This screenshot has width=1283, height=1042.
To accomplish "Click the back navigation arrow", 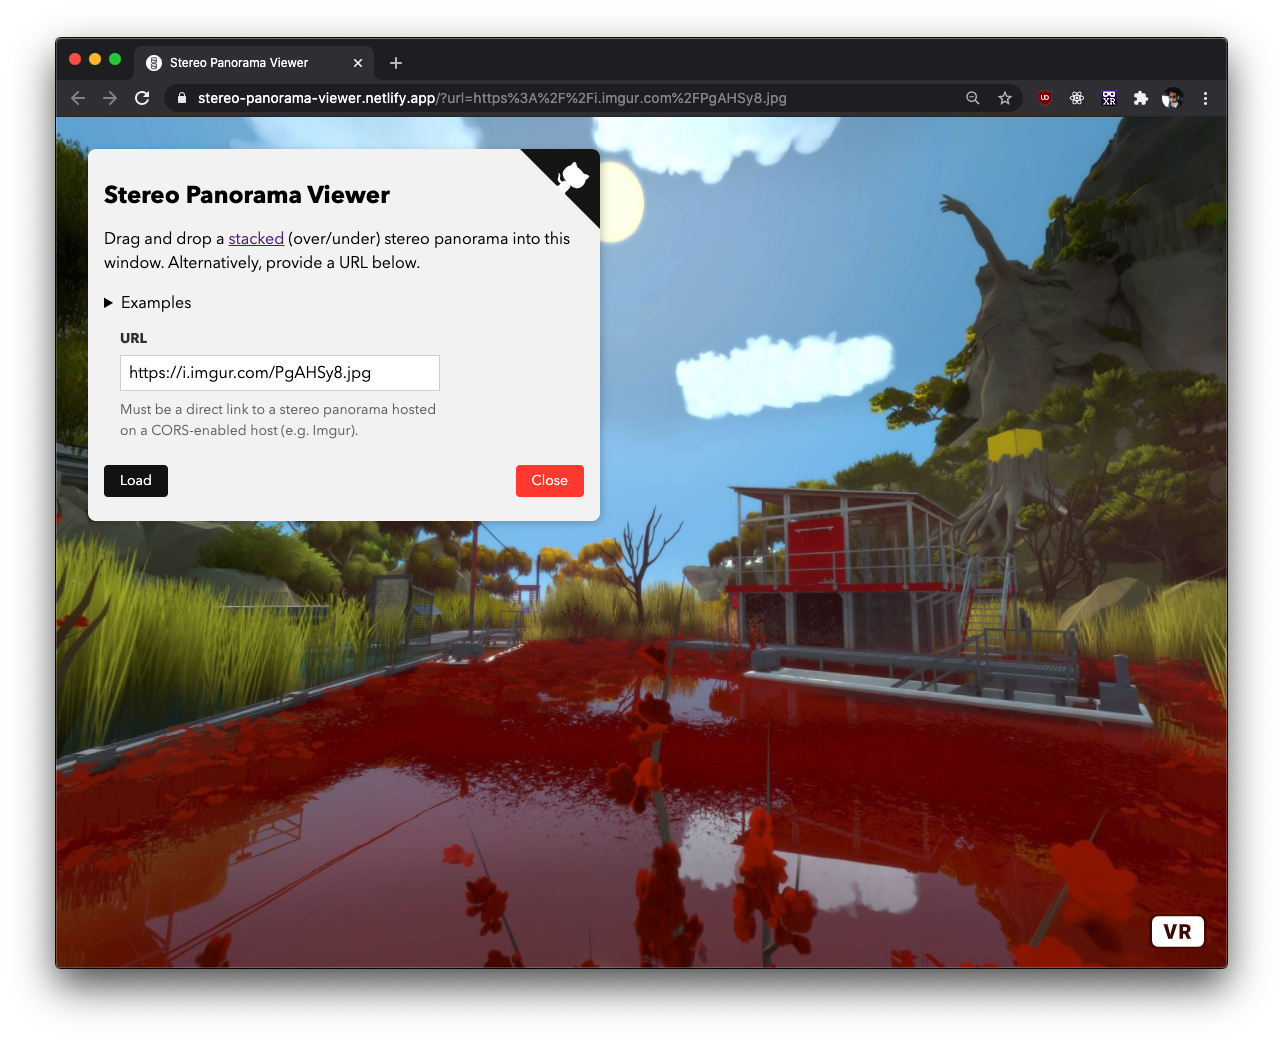I will (77, 98).
